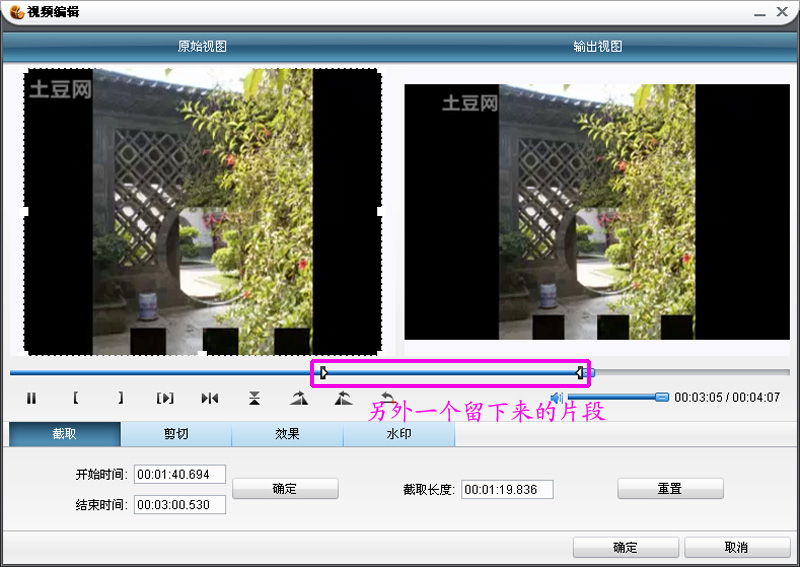Viewport: 800px width, 567px height.
Task: Switch to the 截取 tab
Action: (x=64, y=434)
